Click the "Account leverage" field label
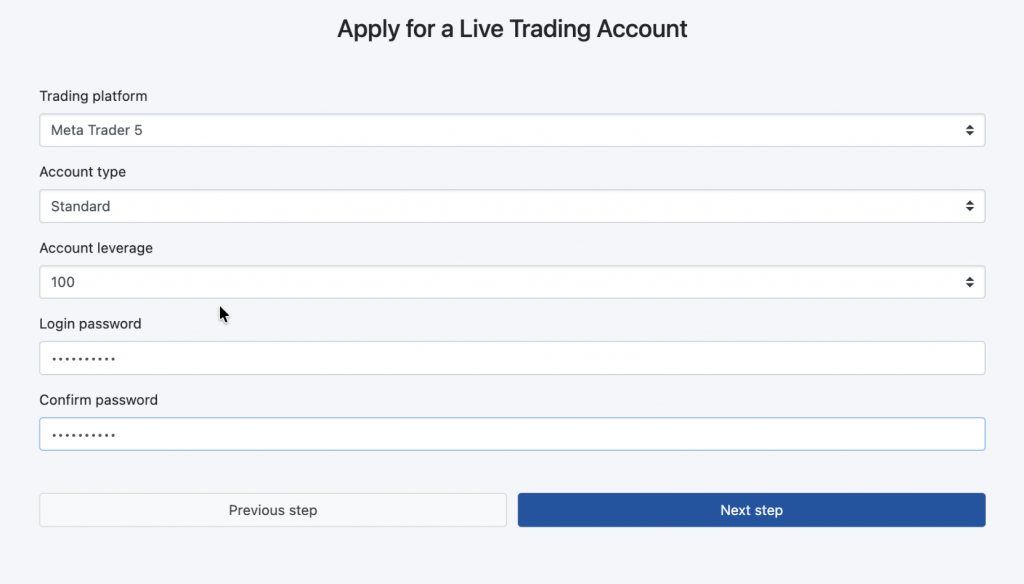Image resolution: width=1024 pixels, height=584 pixels. pyautogui.click(x=96, y=248)
